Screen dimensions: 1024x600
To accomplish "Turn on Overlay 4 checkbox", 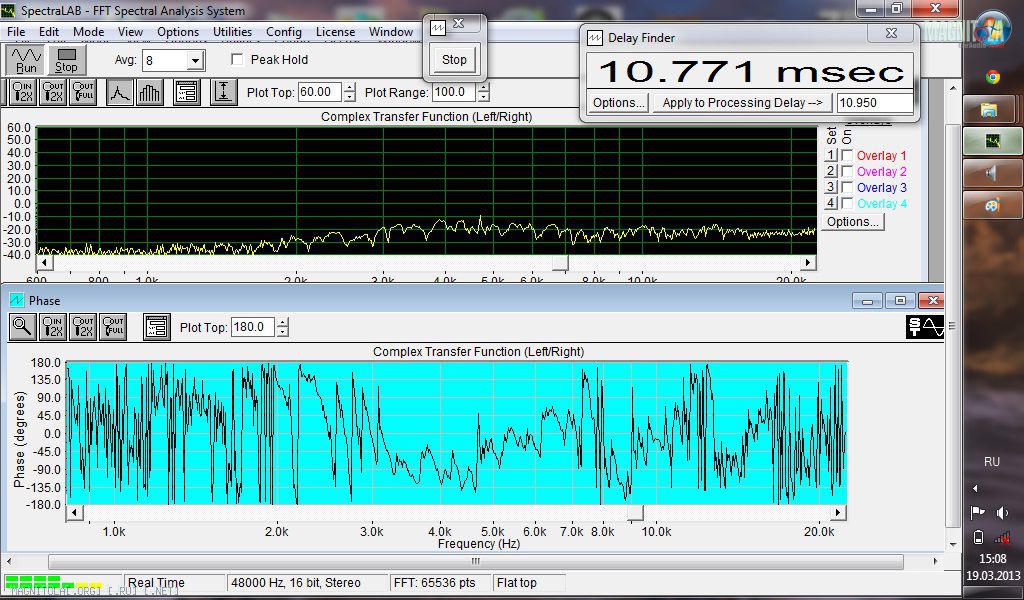I will (x=848, y=203).
